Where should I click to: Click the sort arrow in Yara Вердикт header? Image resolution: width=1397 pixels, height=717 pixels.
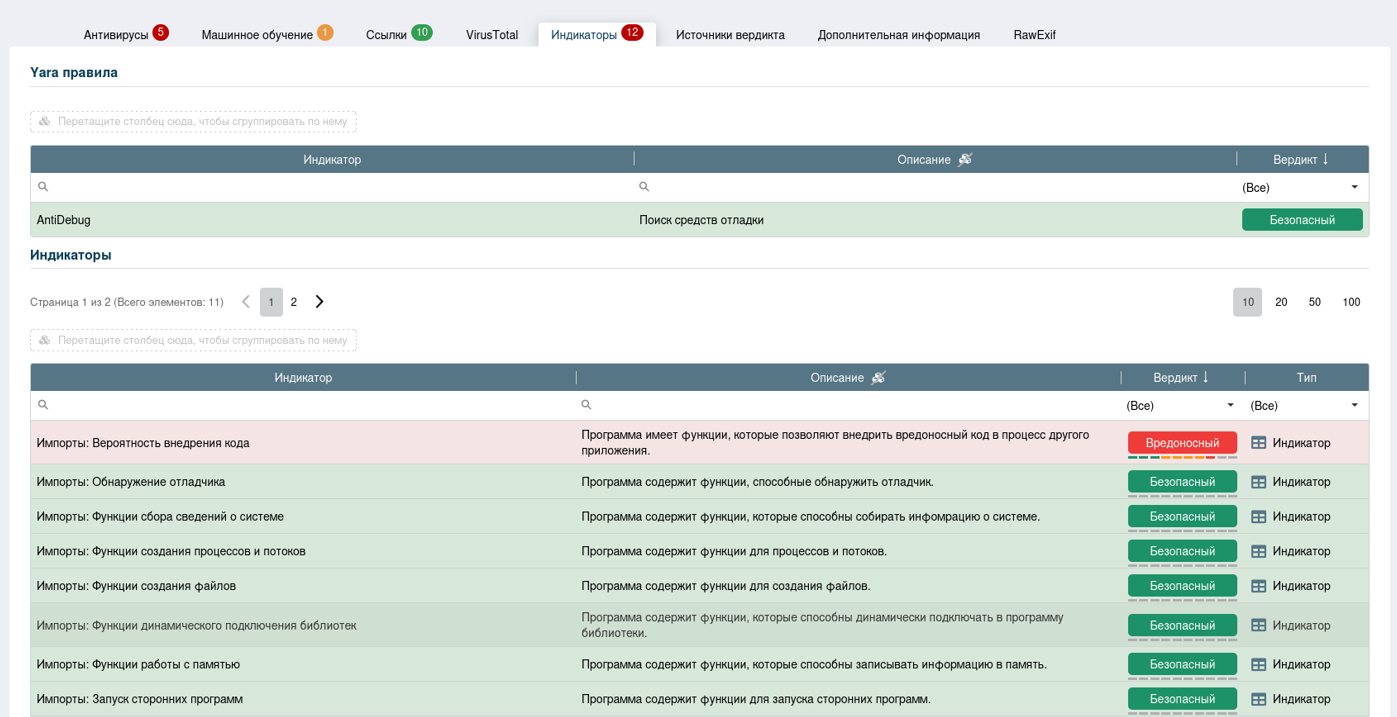[x=1326, y=160]
